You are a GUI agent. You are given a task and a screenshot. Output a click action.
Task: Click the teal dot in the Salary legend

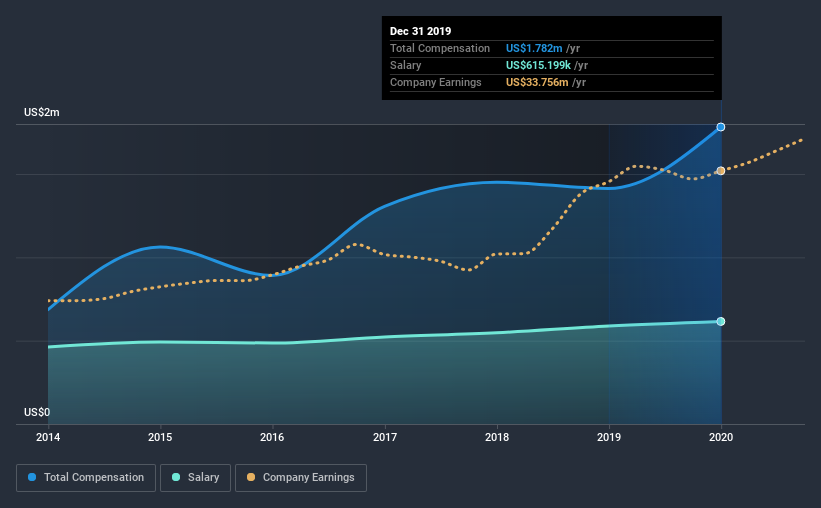coord(176,477)
